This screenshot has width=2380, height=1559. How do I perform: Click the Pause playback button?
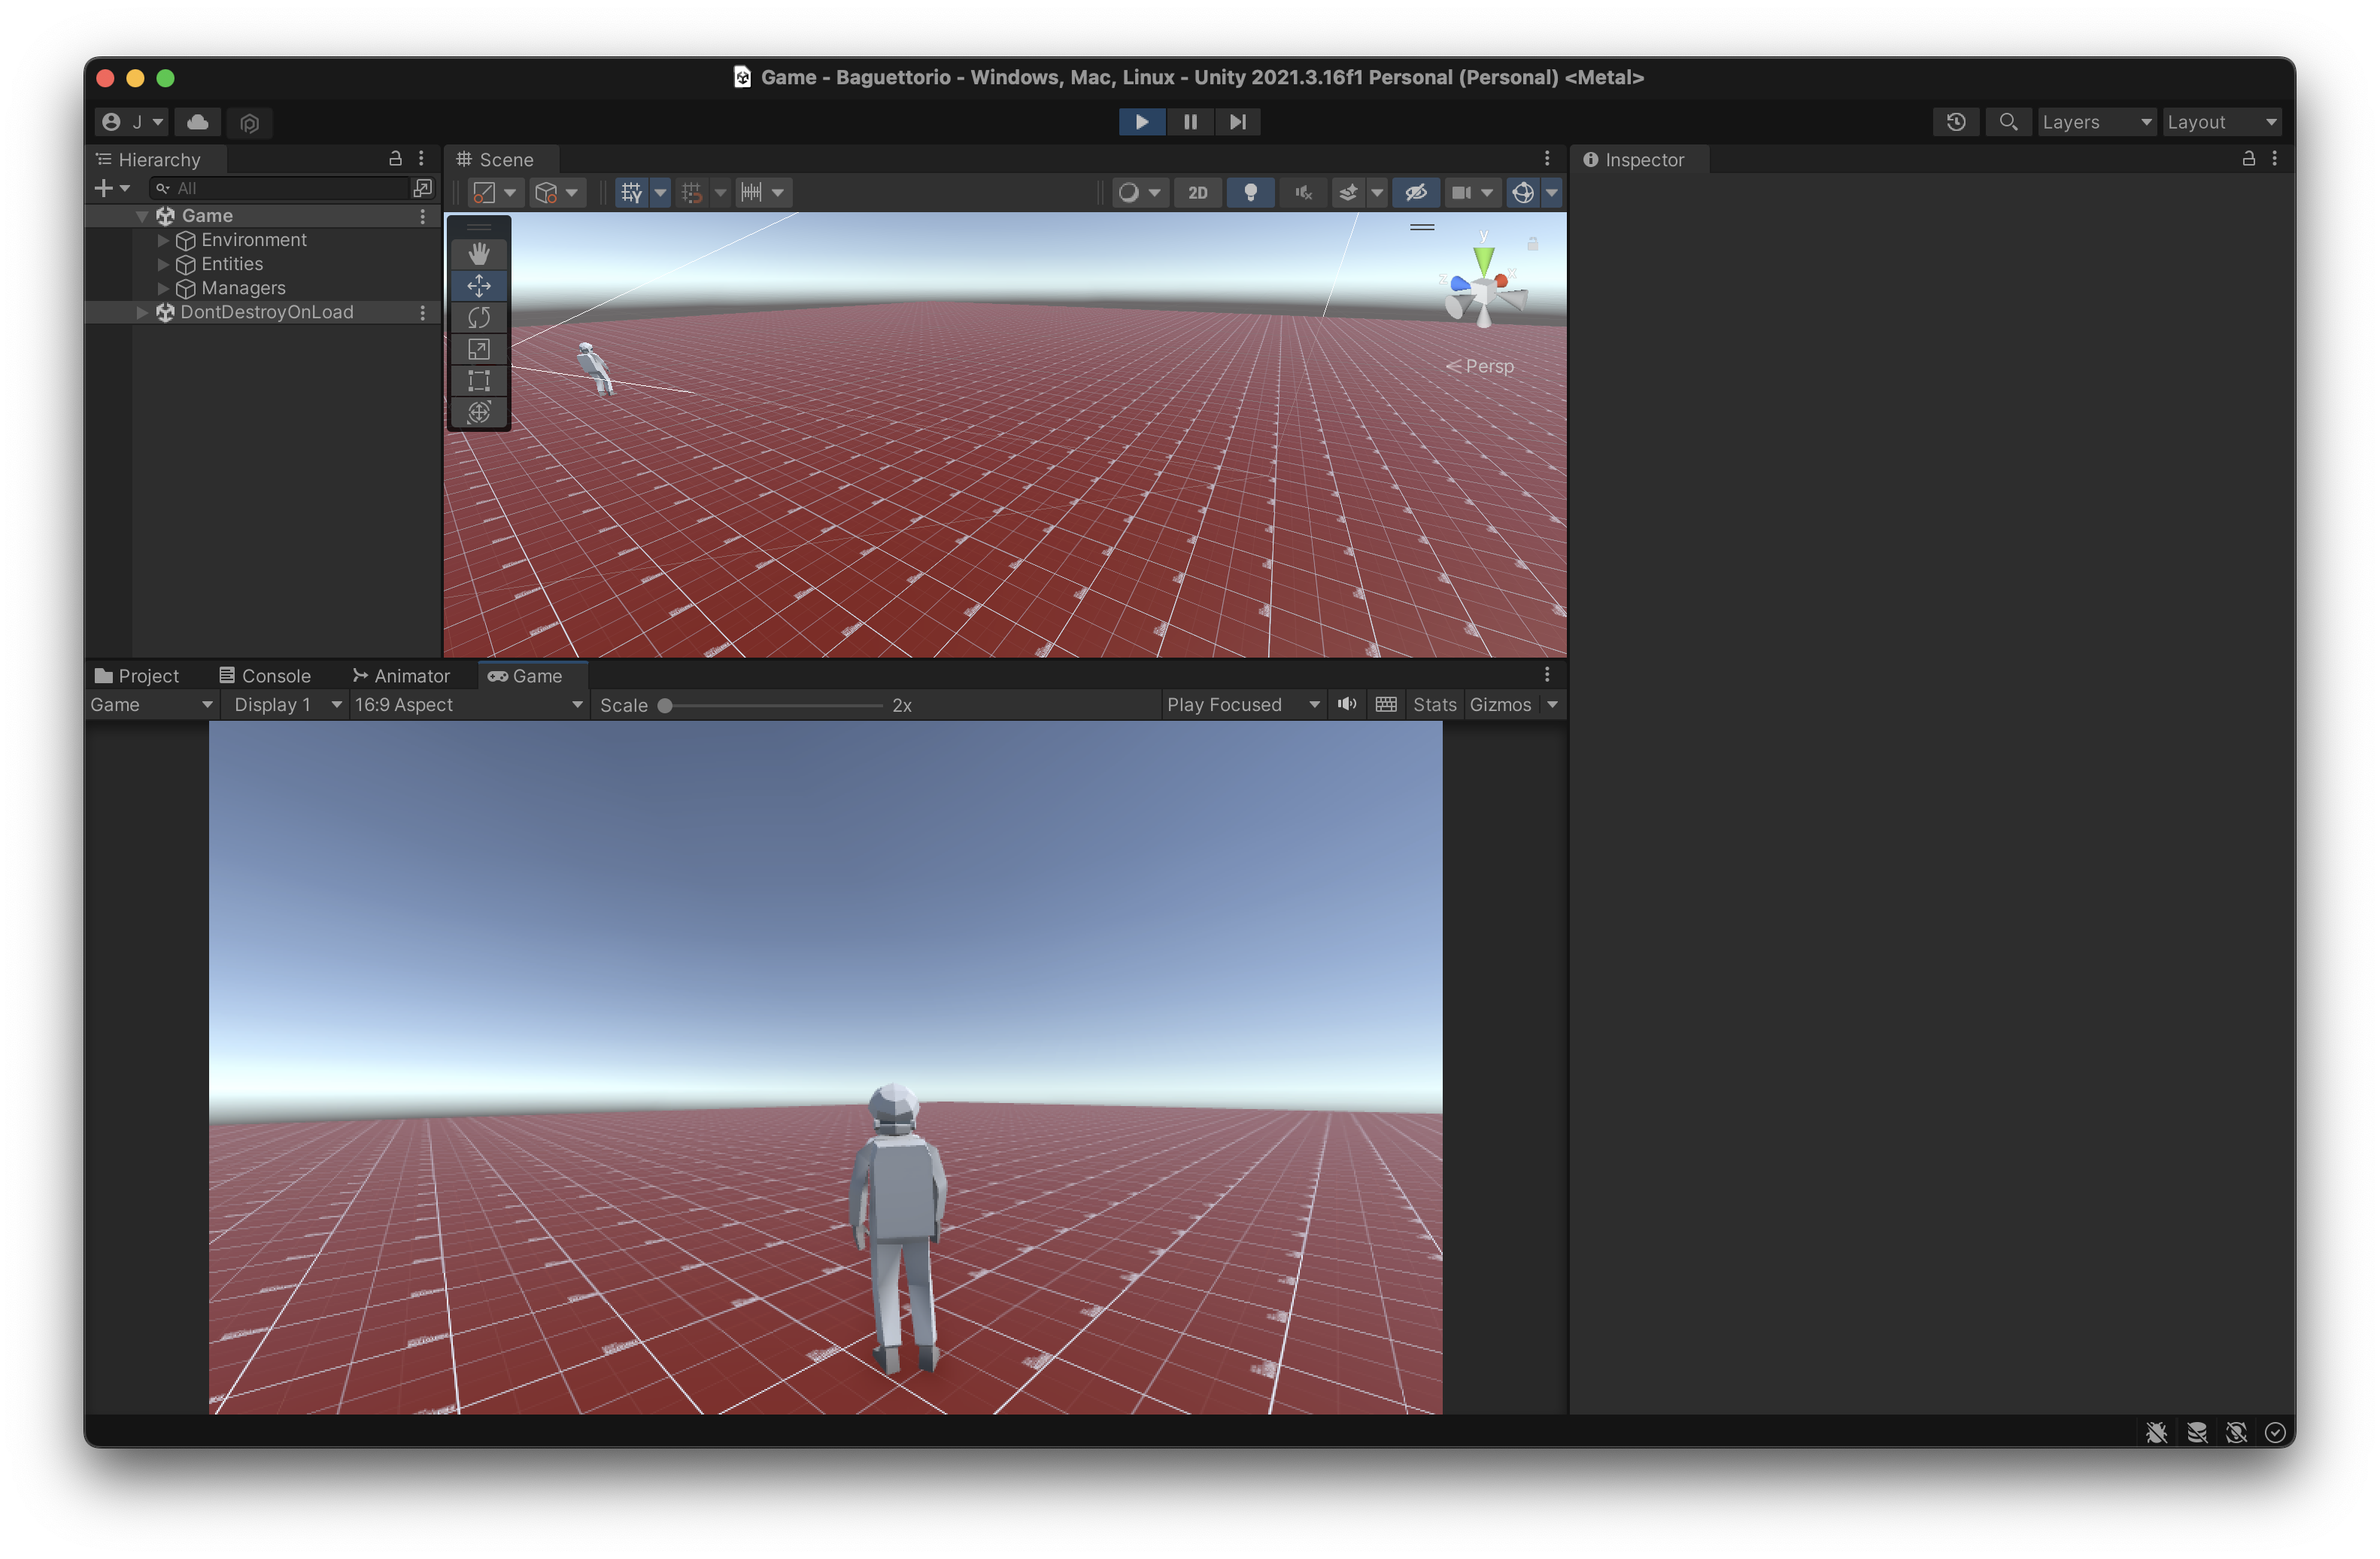pos(1190,122)
